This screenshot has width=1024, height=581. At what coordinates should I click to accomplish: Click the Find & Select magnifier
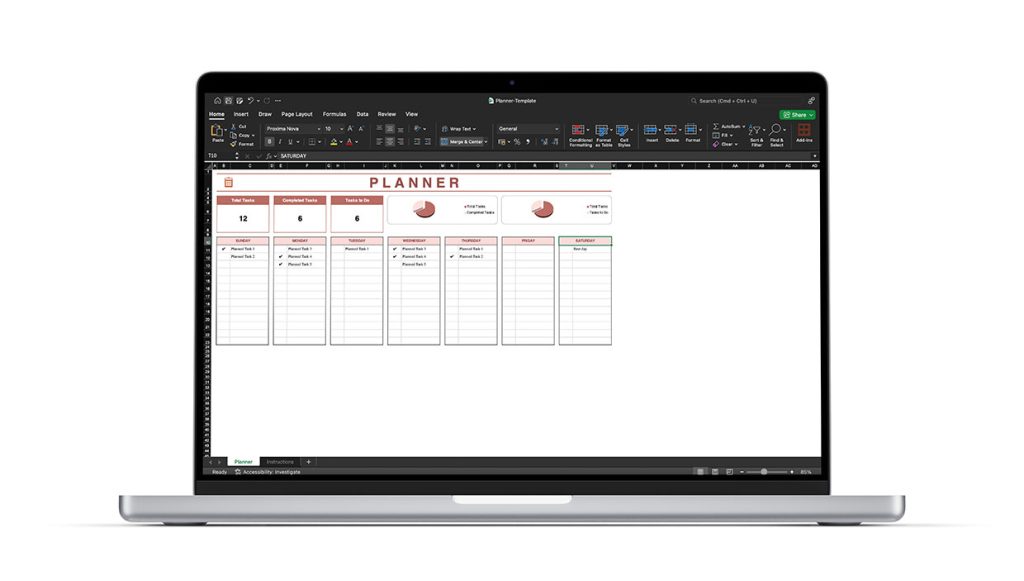pyautogui.click(x=777, y=131)
